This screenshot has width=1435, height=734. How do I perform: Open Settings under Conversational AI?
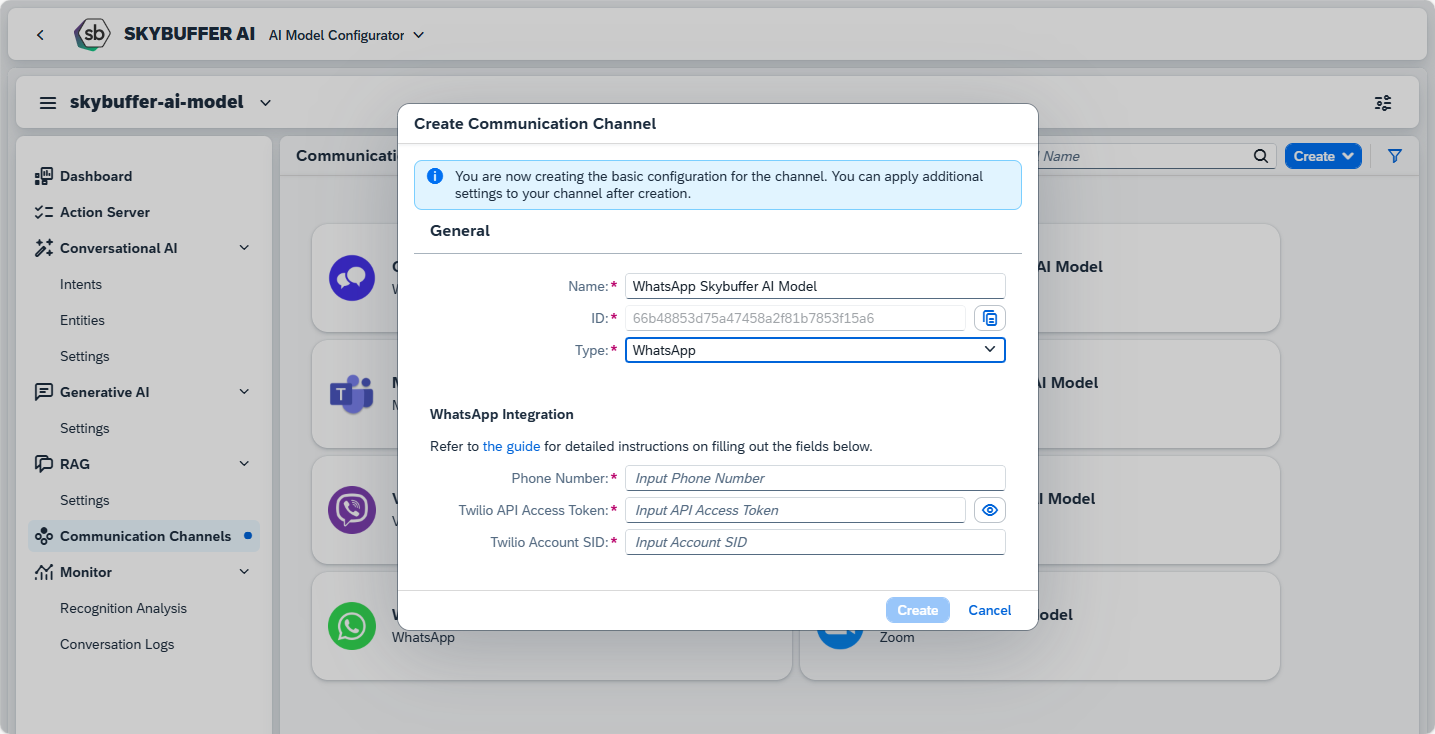[85, 356]
